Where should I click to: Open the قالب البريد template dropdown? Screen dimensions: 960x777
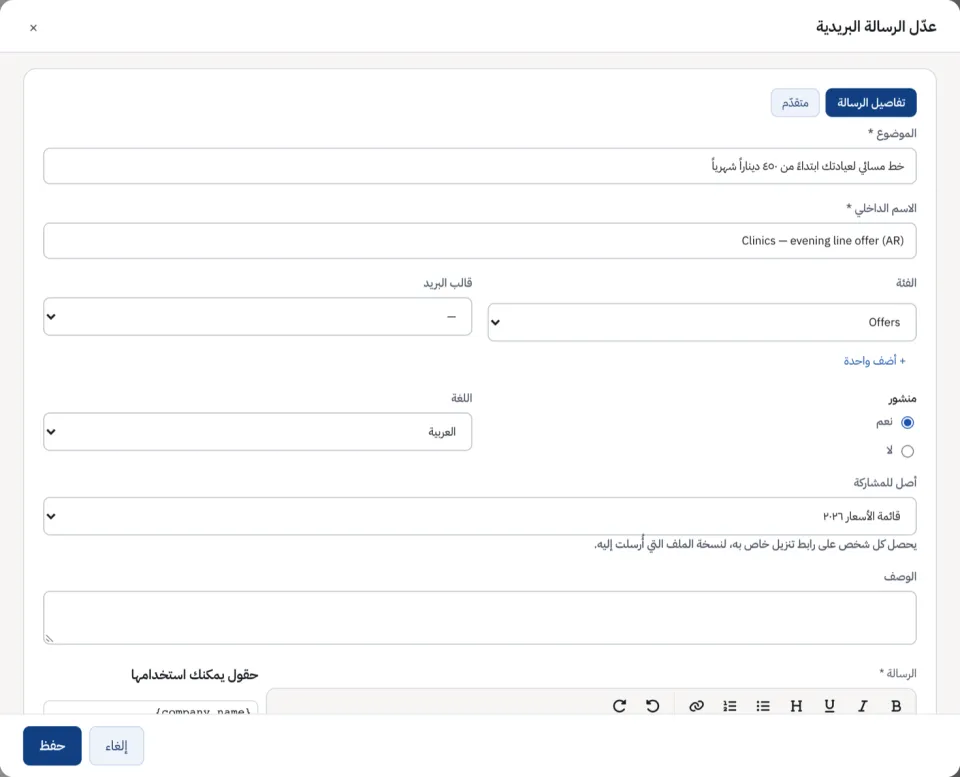258,317
